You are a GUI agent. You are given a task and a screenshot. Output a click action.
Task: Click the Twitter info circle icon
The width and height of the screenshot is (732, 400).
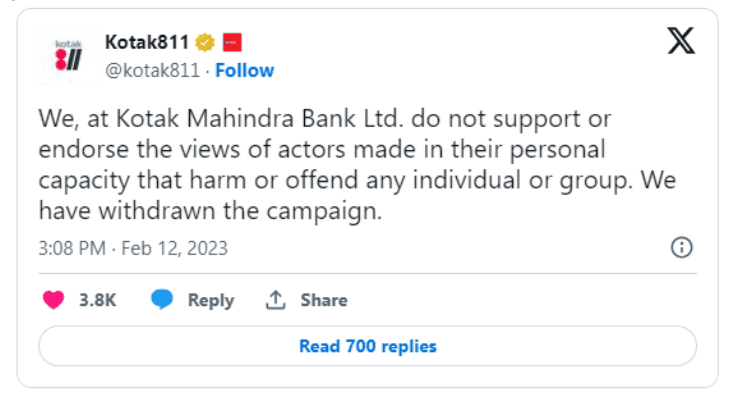[x=681, y=248]
